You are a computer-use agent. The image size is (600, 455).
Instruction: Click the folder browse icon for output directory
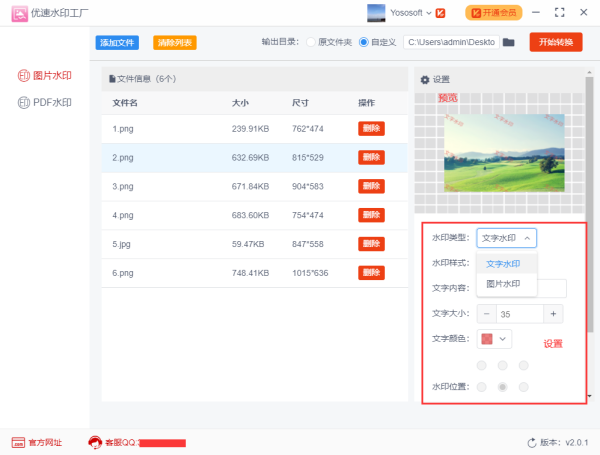coord(508,42)
